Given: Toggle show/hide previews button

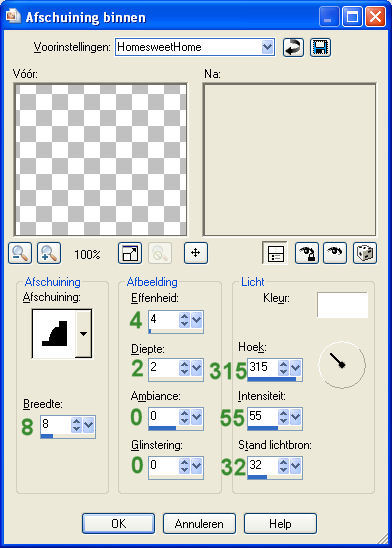Looking at the screenshot, I should [x=275, y=253].
